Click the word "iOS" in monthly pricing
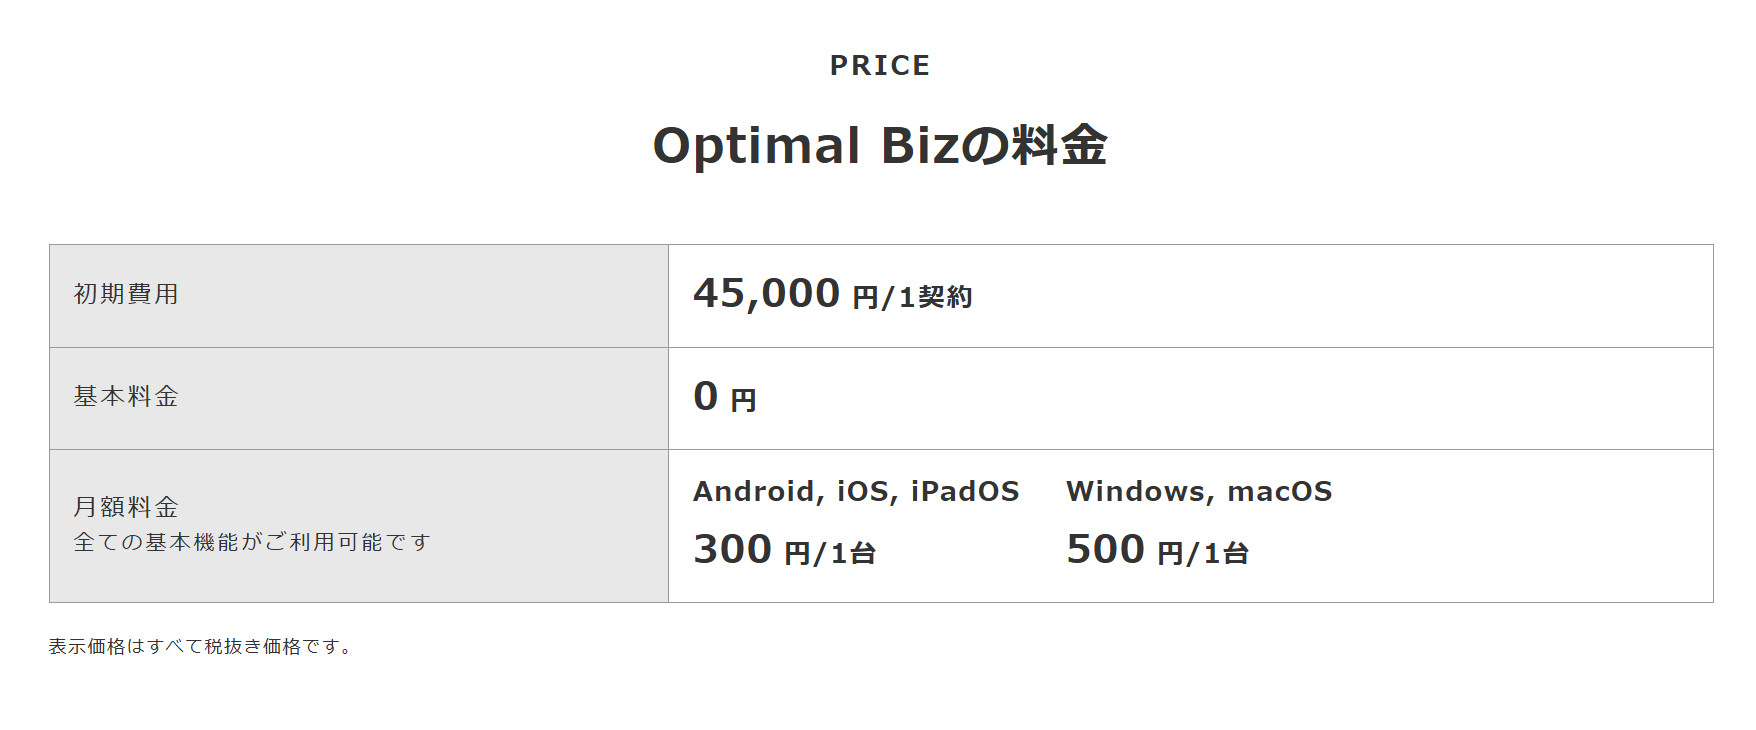 862,492
